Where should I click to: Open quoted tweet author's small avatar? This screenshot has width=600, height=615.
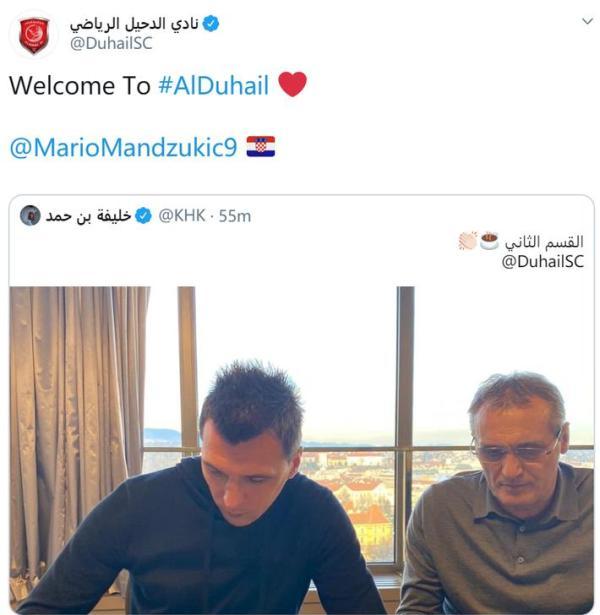click(x=30, y=215)
